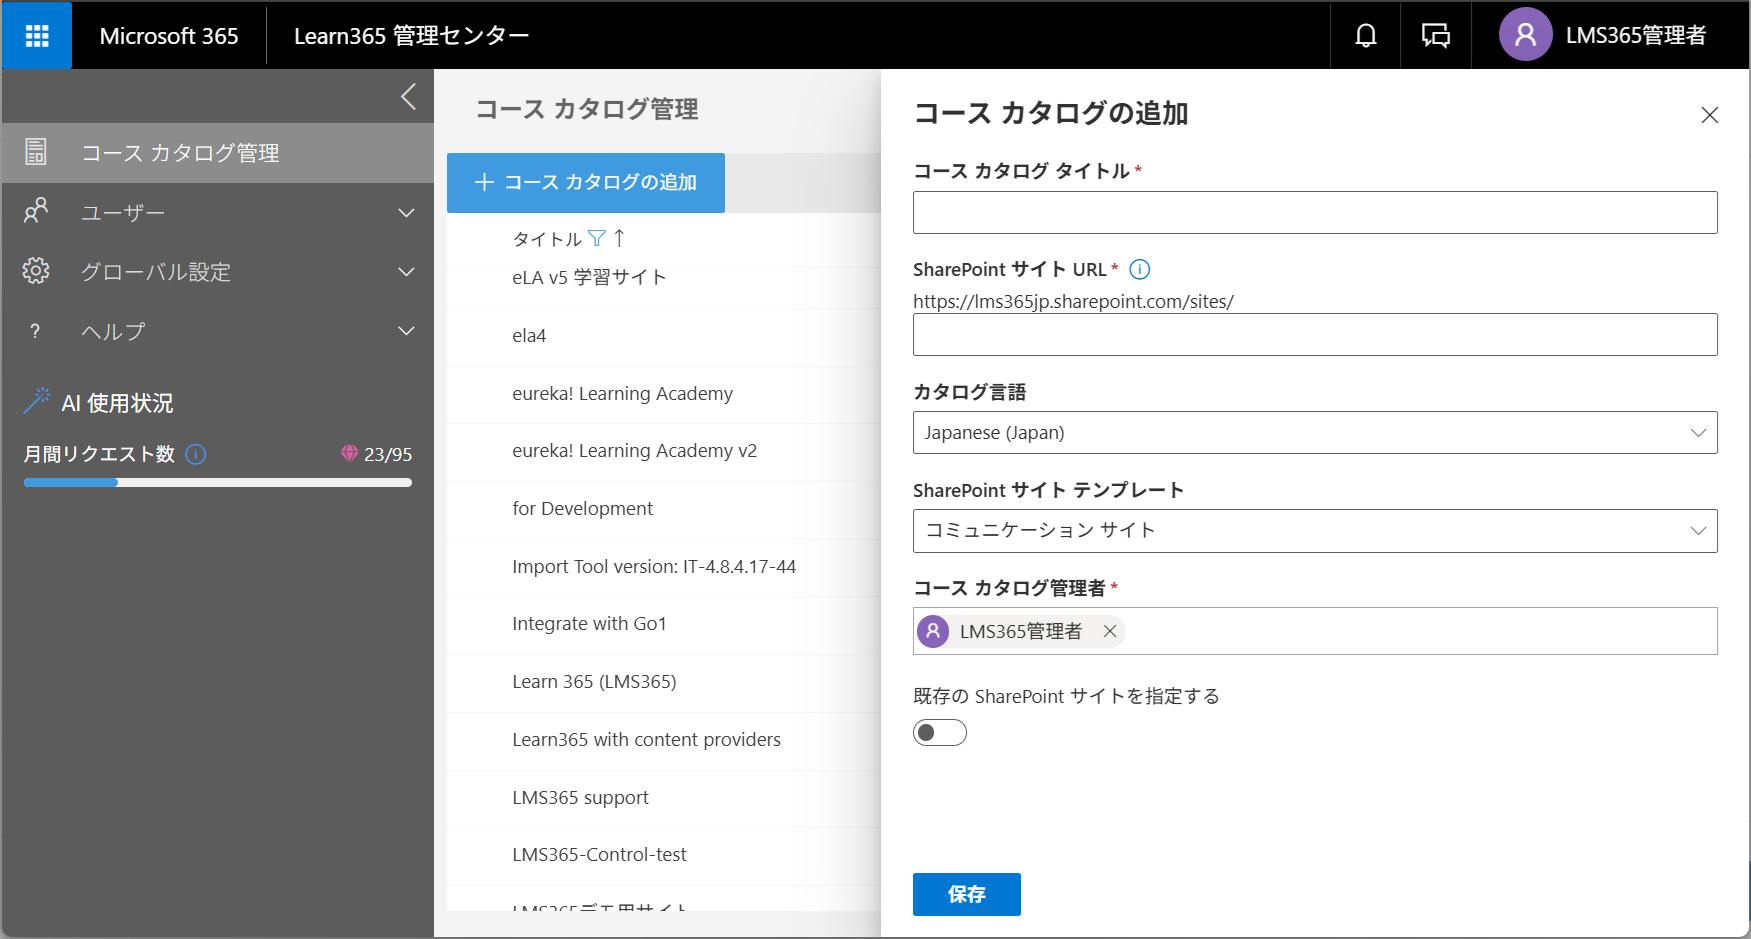The image size is (1751, 939).
Task: Open Learn365 管理センター header link
Action: point(411,36)
